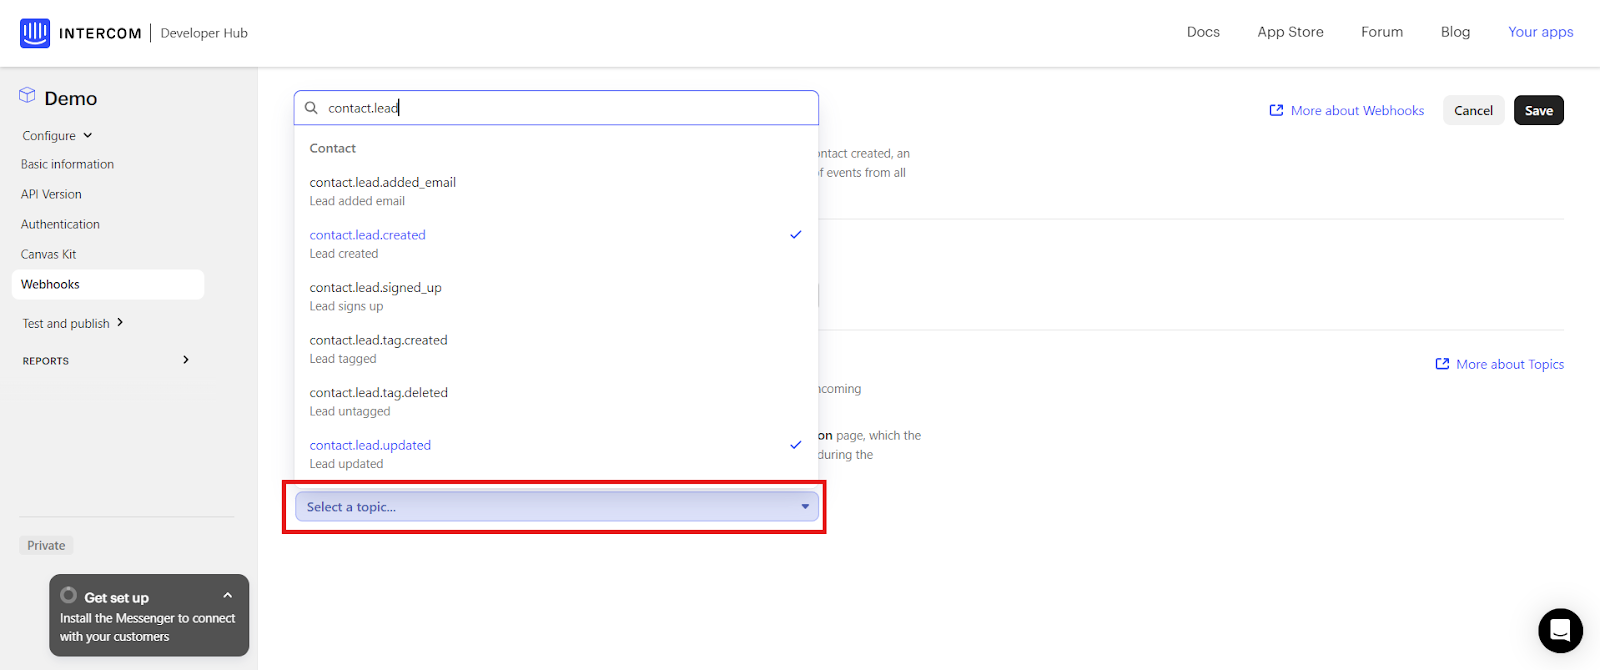
Task: Open the Blog link
Action: pyautogui.click(x=1455, y=32)
